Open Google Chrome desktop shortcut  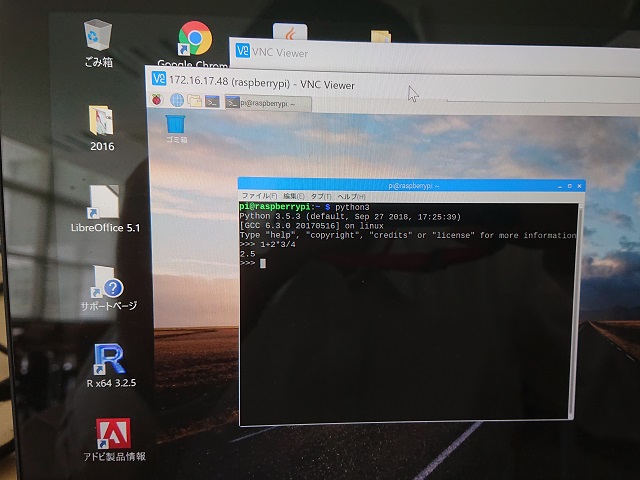(x=195, y=42)
